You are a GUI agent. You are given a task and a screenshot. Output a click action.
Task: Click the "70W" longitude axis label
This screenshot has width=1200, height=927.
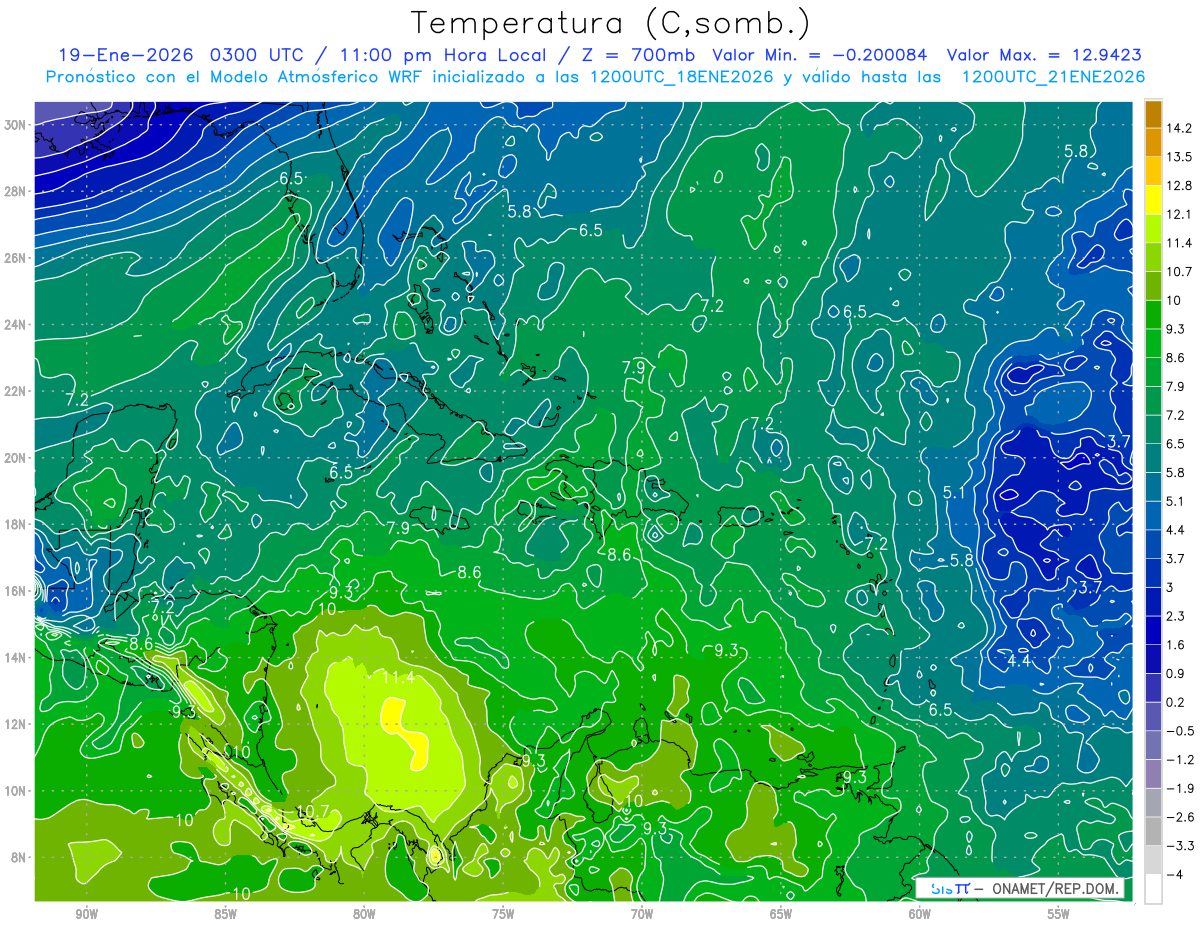pyautogui.click(x=642, y=914)
